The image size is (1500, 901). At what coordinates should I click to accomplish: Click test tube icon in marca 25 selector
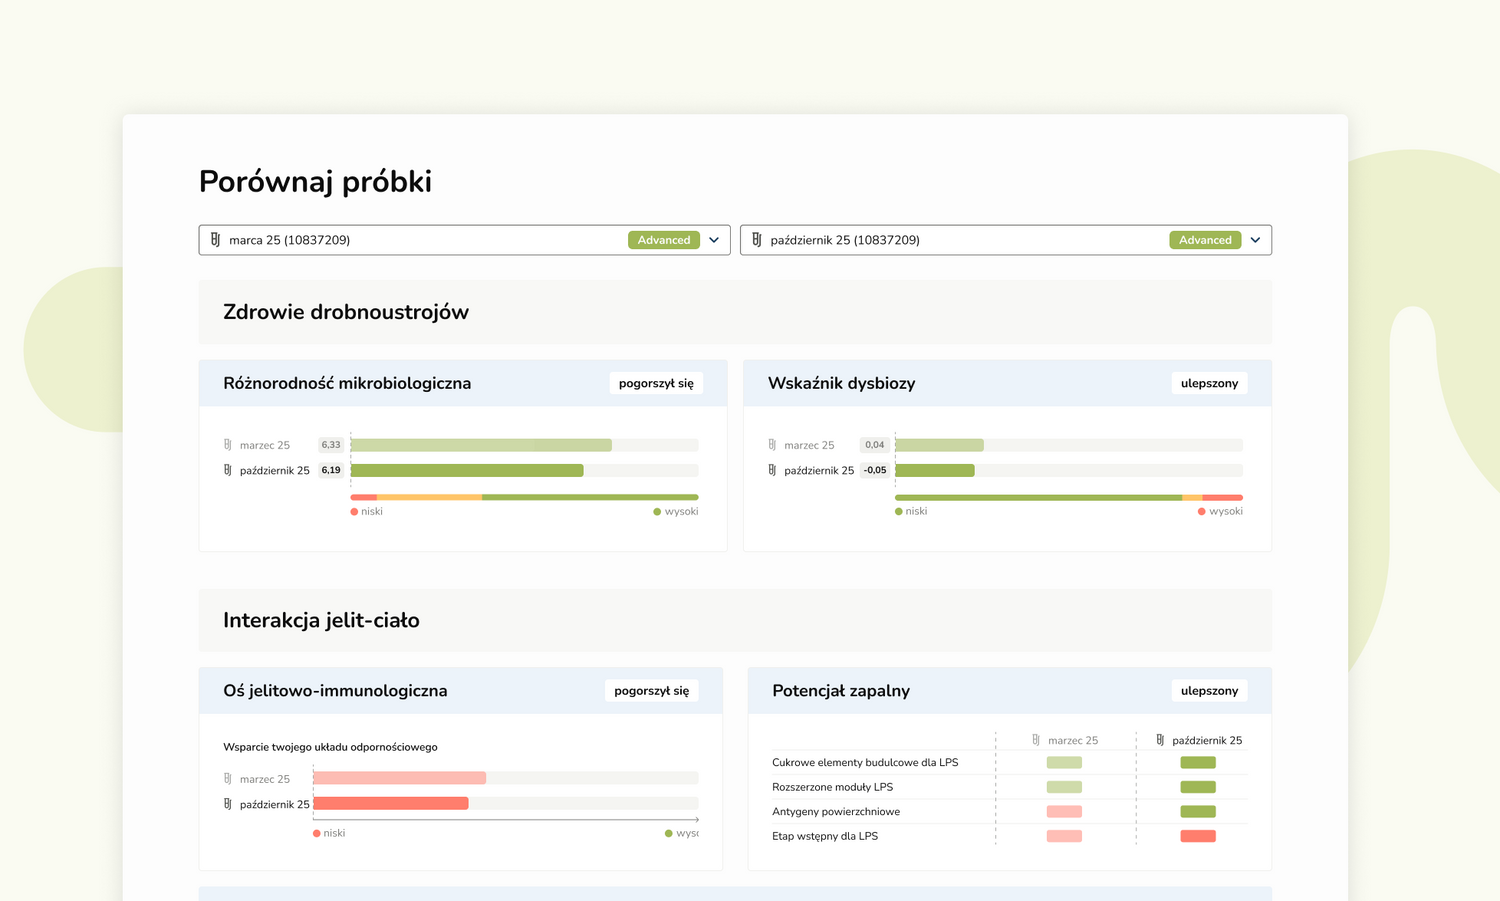(x=215, y=240)
